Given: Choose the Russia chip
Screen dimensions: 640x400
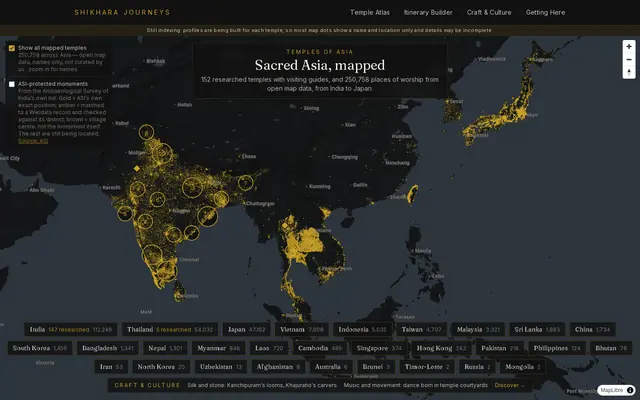Looking at the screenshot, I should click(x=477, y=367).
